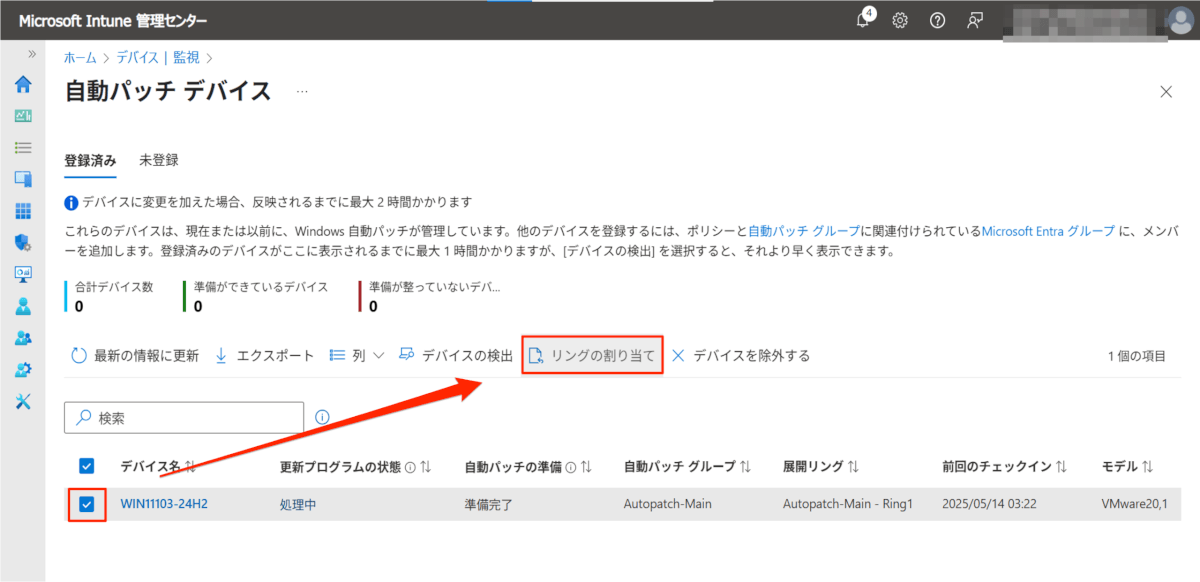The width and height of the screenshot is (1200, 582).
Task: Click the Autopatch-Main - Ring1 cell
Action: tap(848, 504)
